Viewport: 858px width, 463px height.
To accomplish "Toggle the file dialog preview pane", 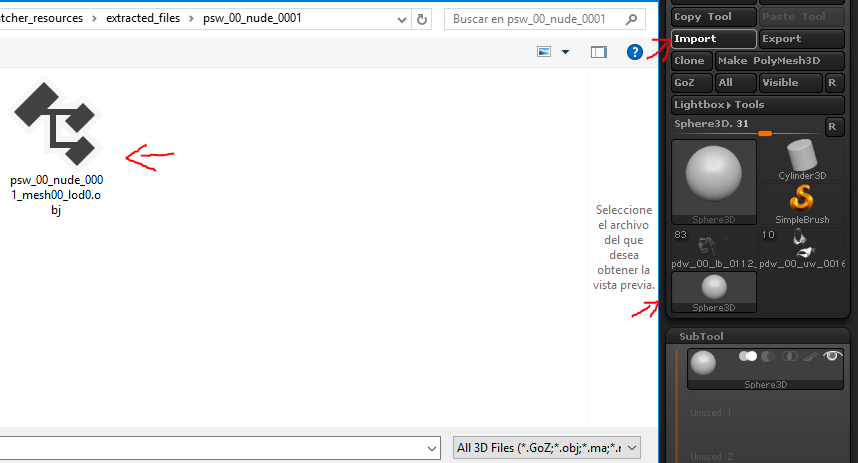I will click(598, 52).
